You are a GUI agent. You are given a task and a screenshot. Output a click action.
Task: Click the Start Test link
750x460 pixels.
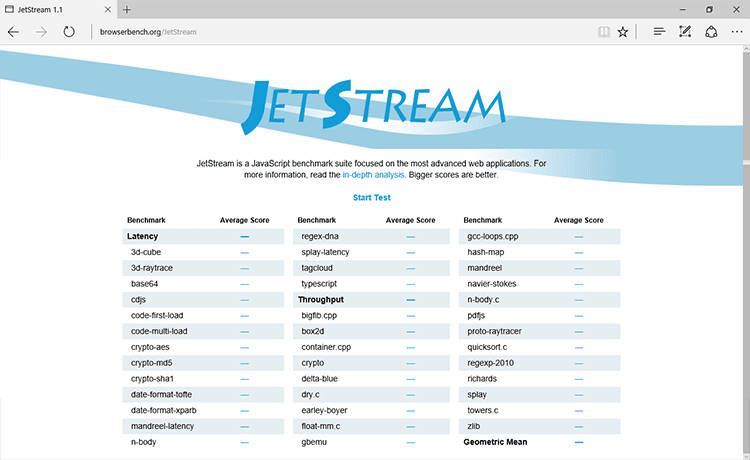(x=372, y=197)
